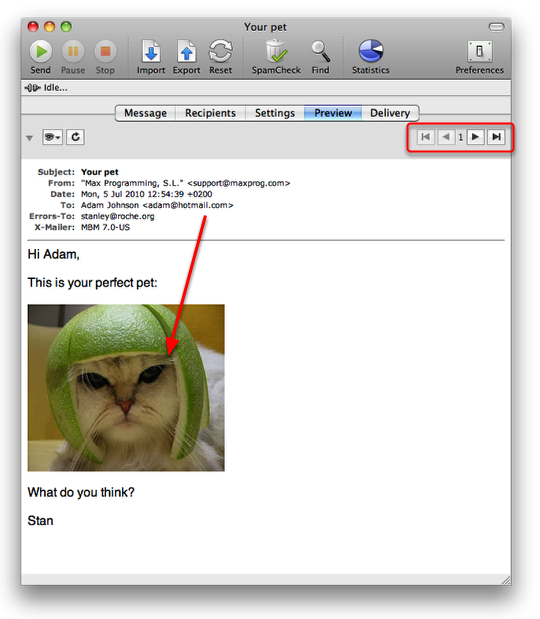
Task: Collapse the header disclosure triangle
Action: coord(30,138)
